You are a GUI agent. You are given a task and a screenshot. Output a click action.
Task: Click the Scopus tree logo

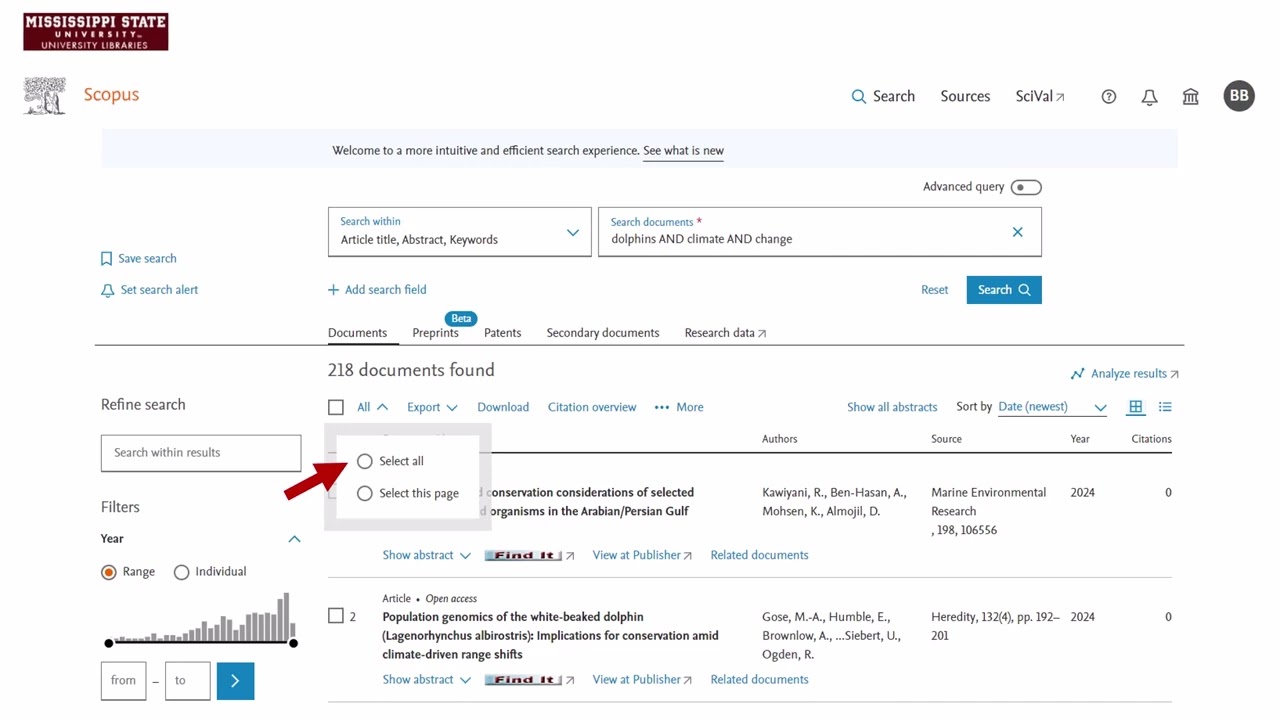(x=45, y=96)
